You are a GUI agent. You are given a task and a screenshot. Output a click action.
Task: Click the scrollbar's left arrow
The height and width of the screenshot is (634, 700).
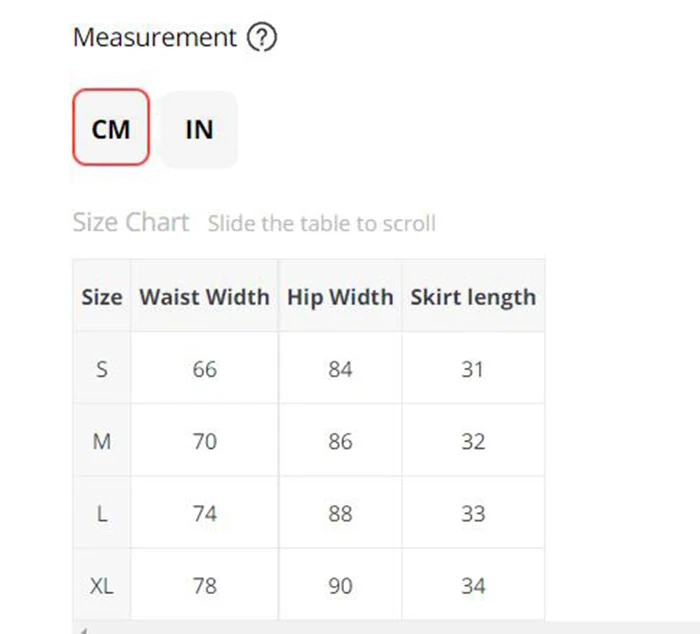click(x=81, y=629)
